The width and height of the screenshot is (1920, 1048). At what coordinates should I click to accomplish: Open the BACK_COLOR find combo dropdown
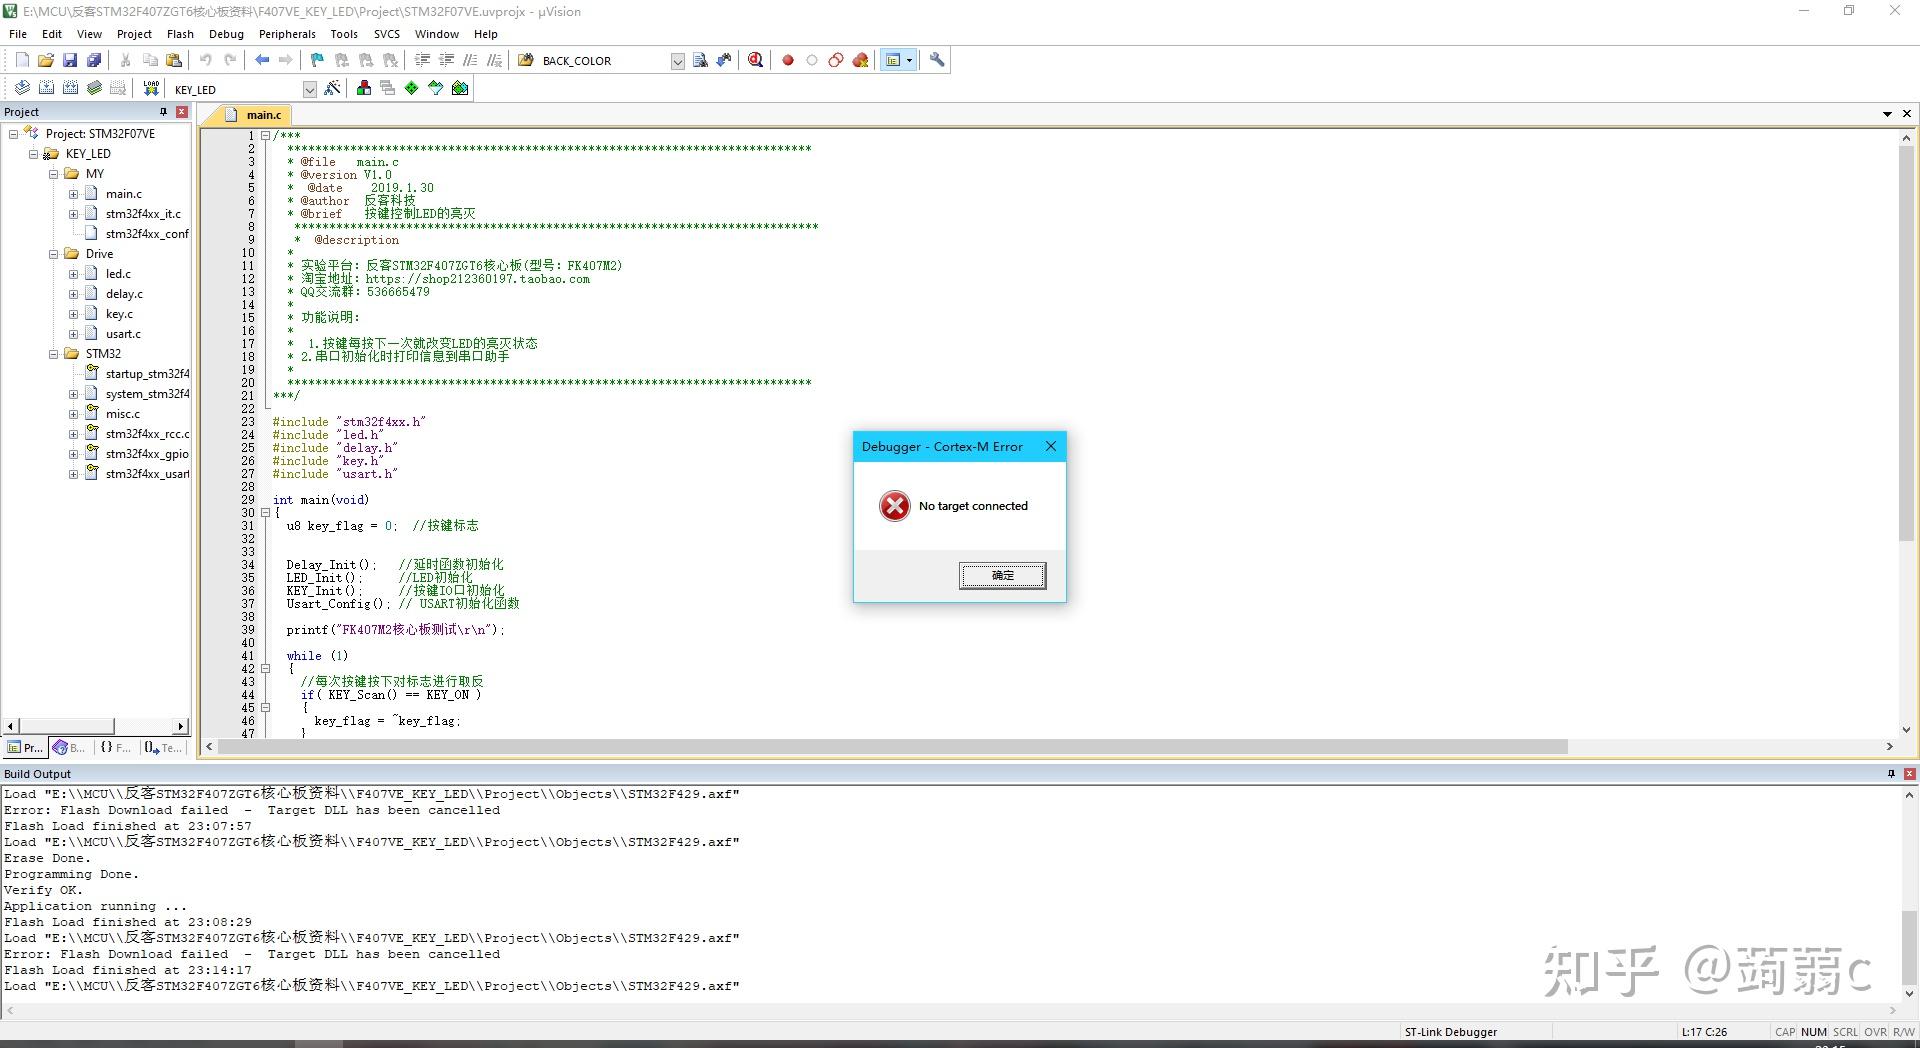[677, 61]
